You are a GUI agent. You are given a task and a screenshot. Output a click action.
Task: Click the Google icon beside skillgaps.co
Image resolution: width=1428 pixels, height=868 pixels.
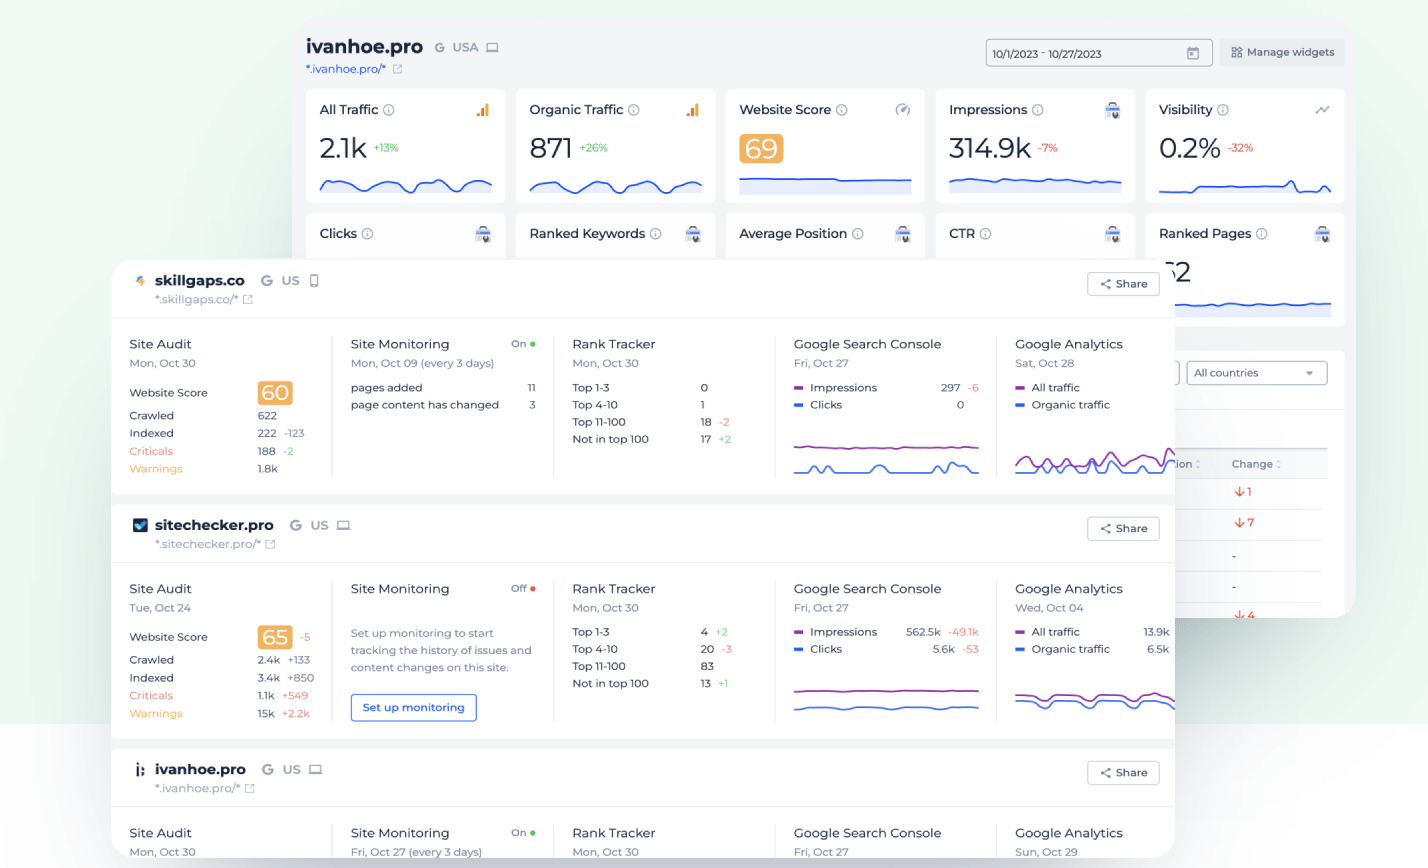click(267, 281)
